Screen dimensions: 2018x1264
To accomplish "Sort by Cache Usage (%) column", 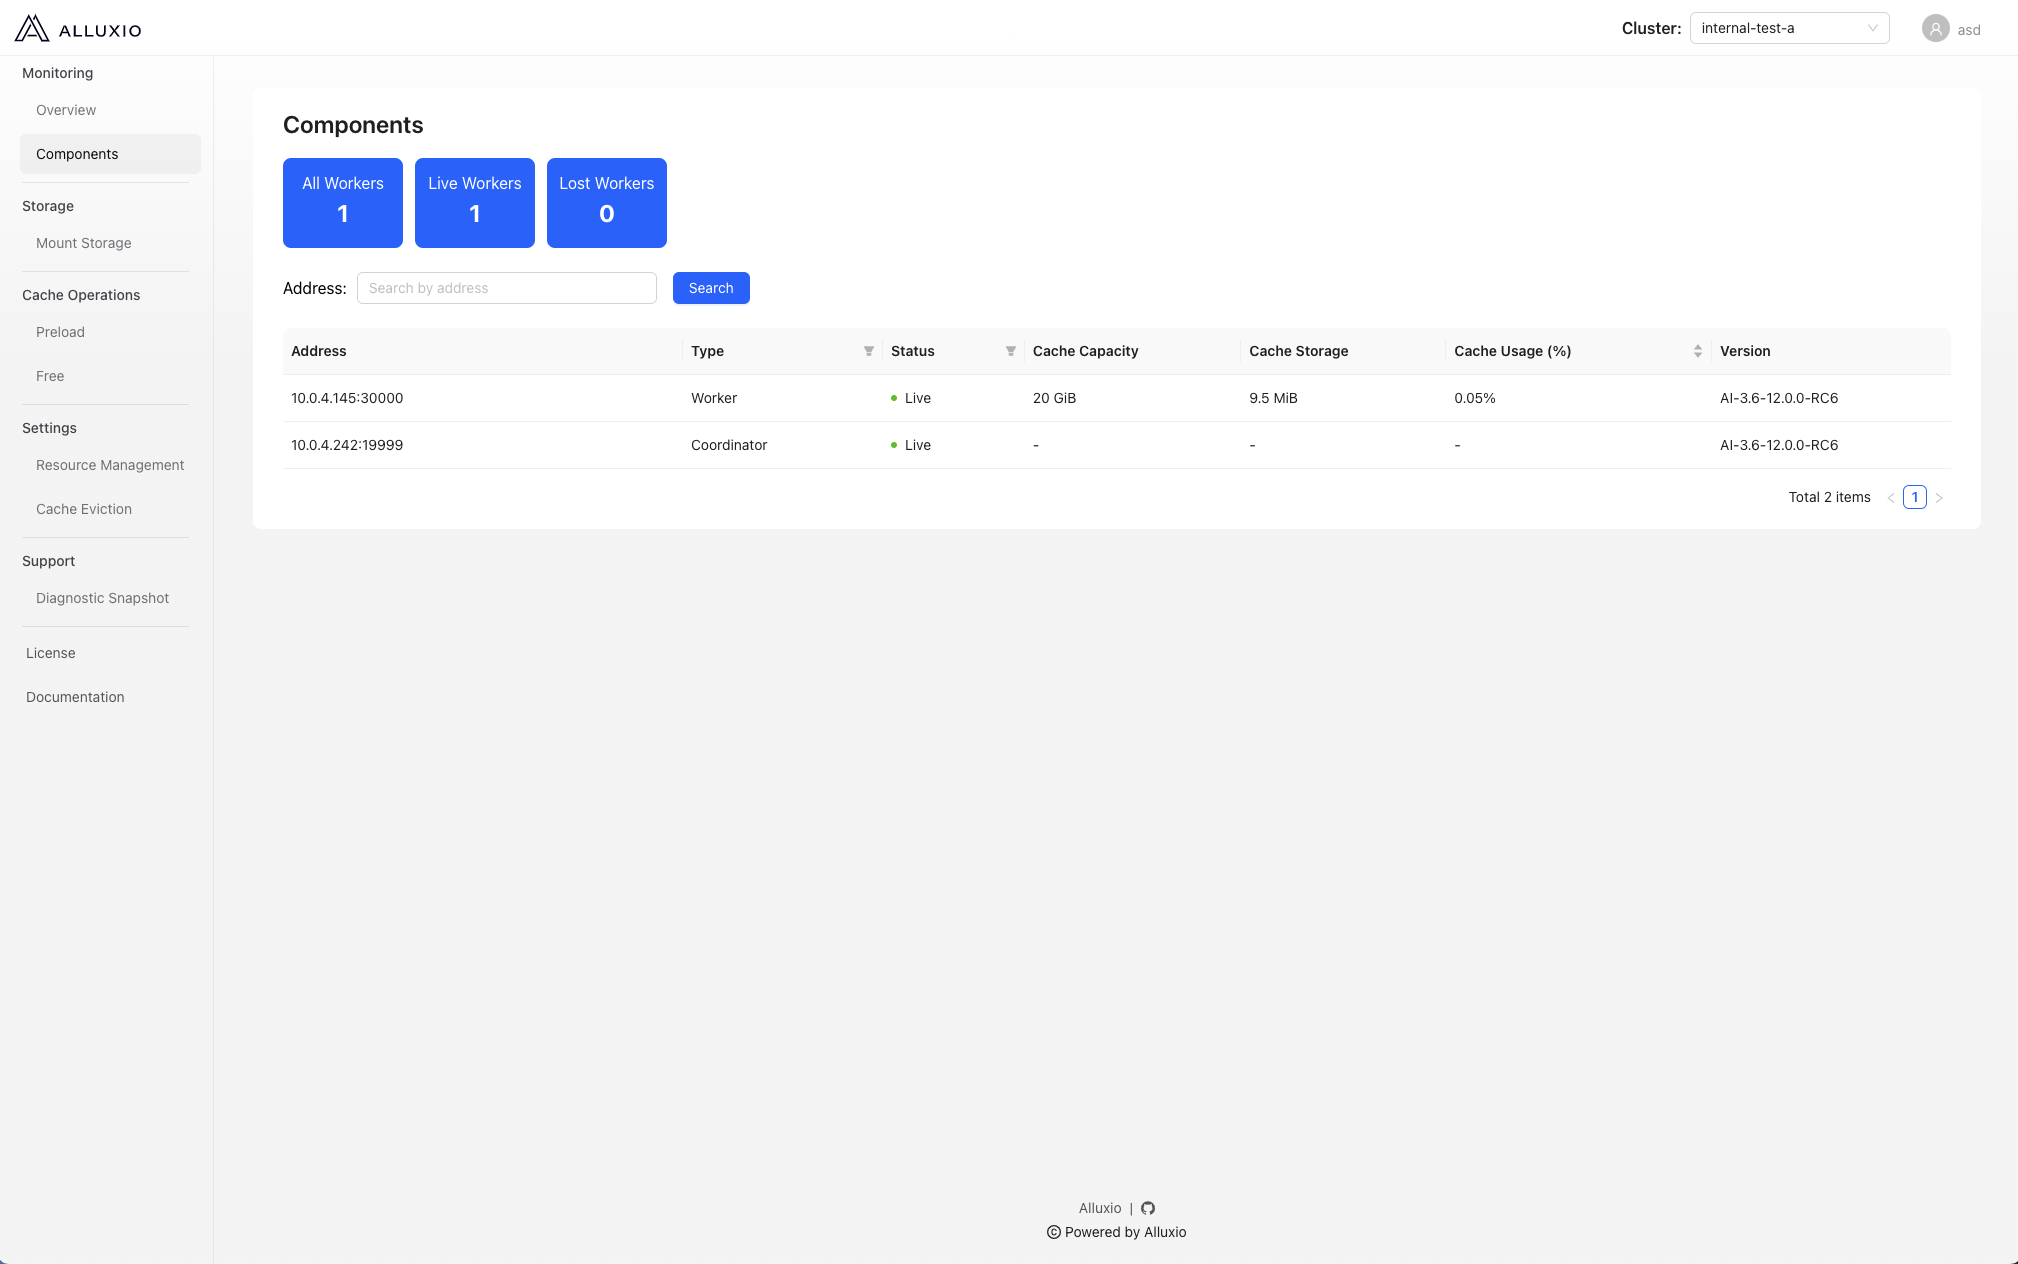I will click(x=1697, y=351).
